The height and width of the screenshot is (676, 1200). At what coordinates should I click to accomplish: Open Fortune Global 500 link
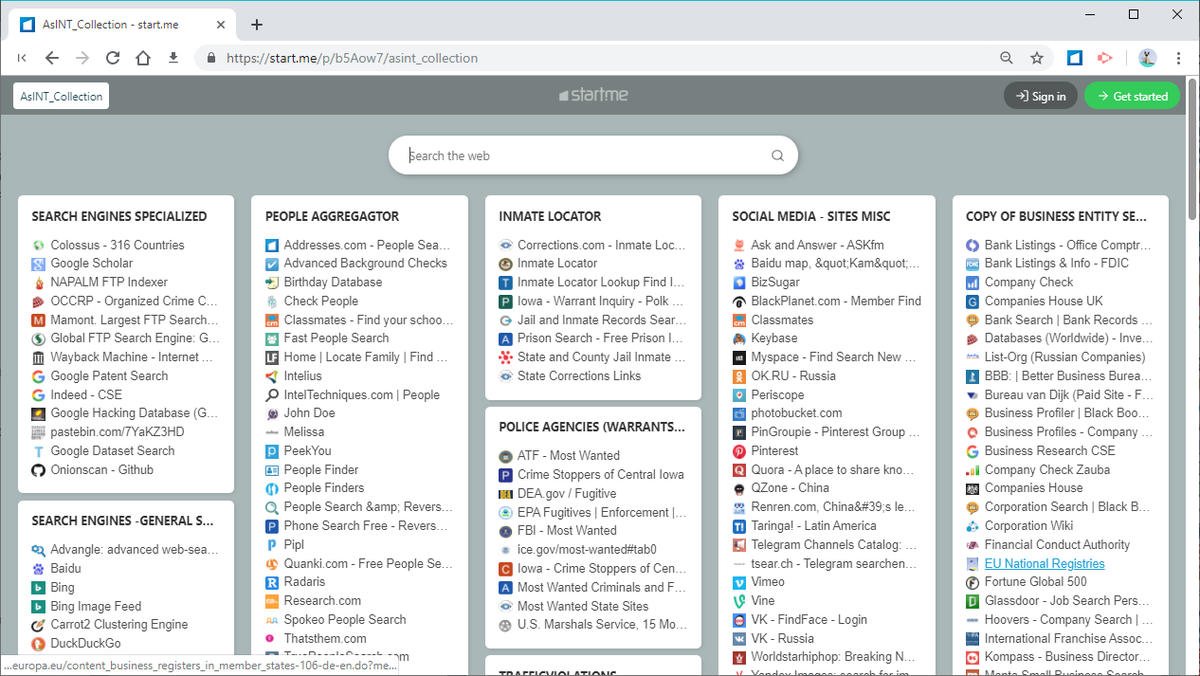click(x=1036, y=582)
